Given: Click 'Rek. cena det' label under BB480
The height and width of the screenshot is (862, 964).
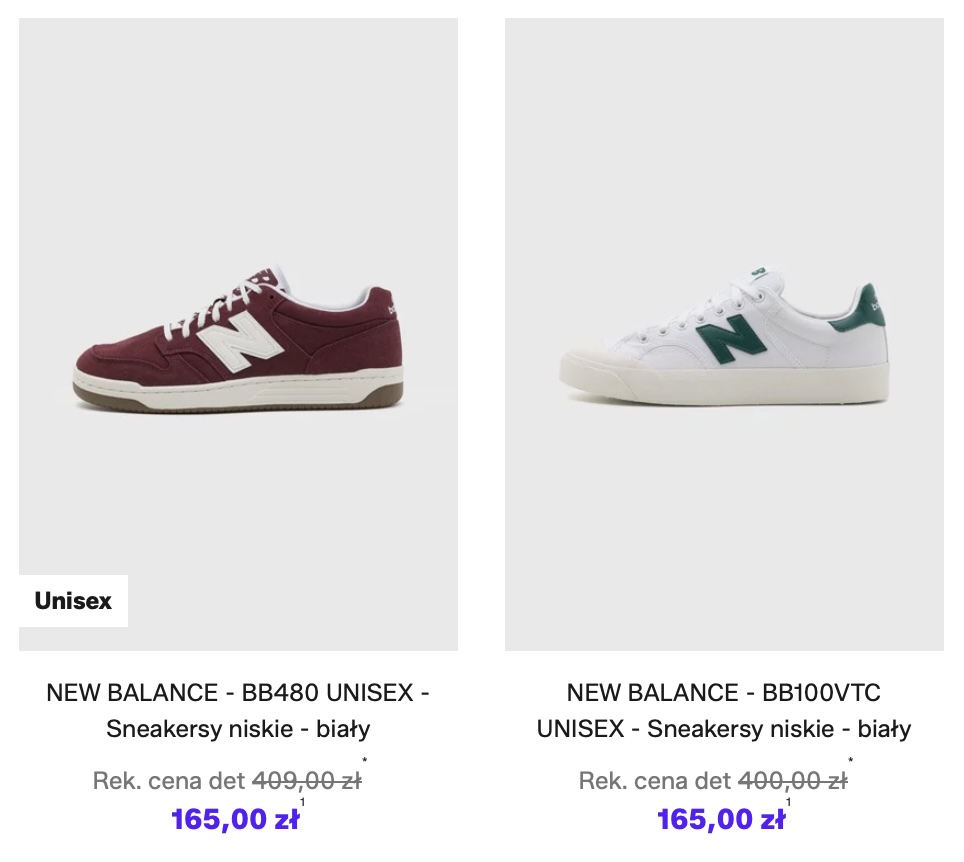Looking at the screenshot, I should [x=168, y=781].
